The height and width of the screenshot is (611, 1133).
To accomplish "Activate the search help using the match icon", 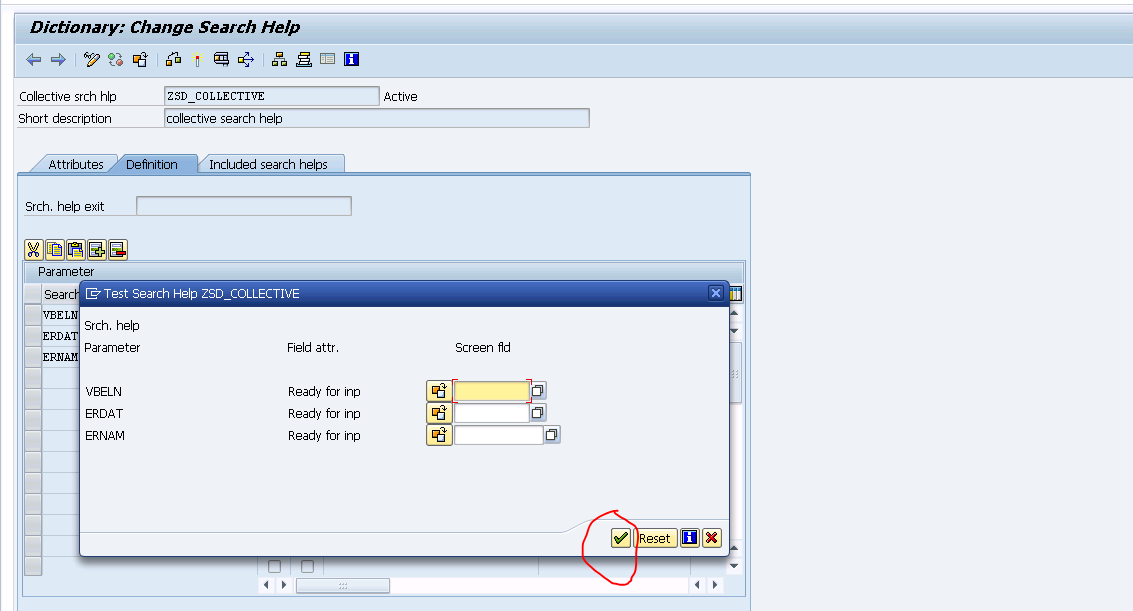I will (197, 59).
